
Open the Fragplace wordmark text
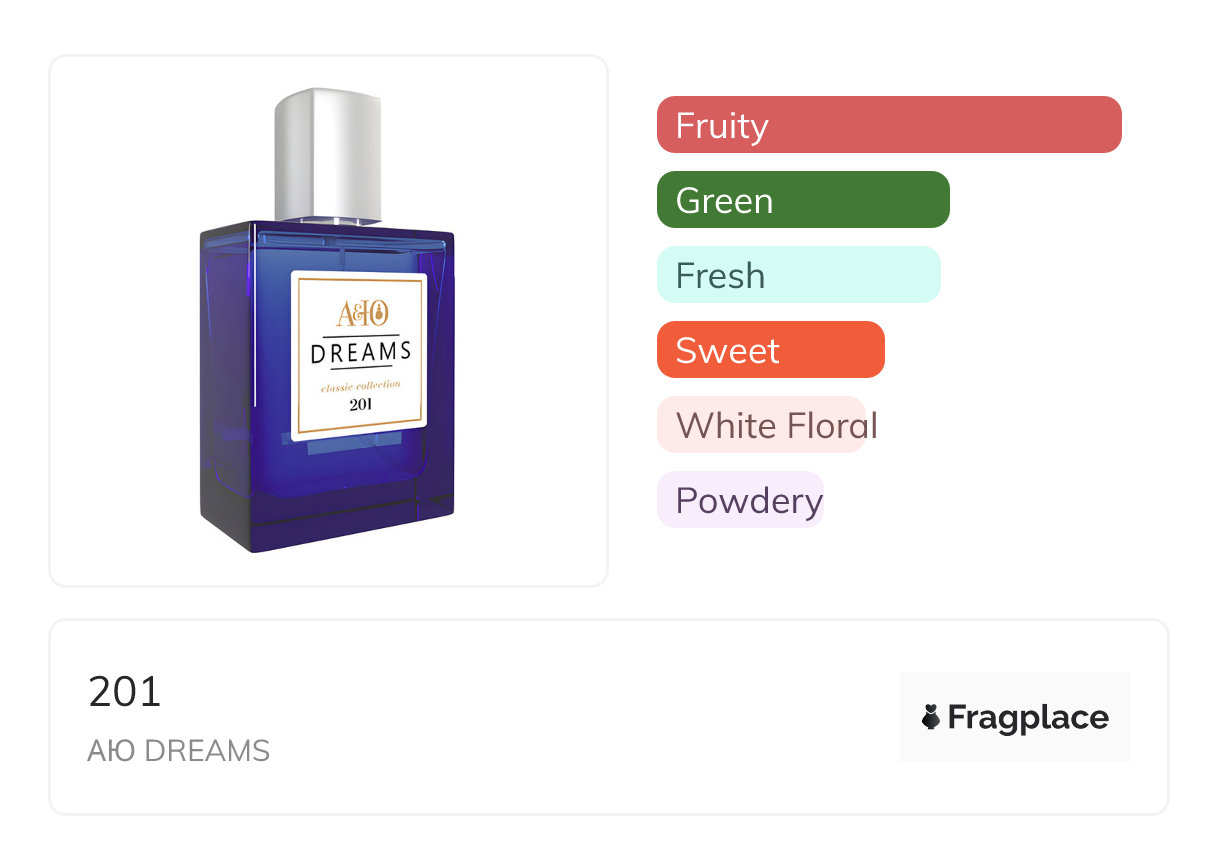1028,718
